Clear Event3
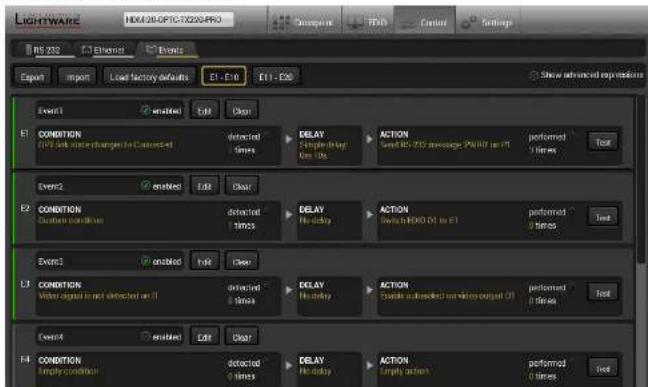 coord(241,262)
